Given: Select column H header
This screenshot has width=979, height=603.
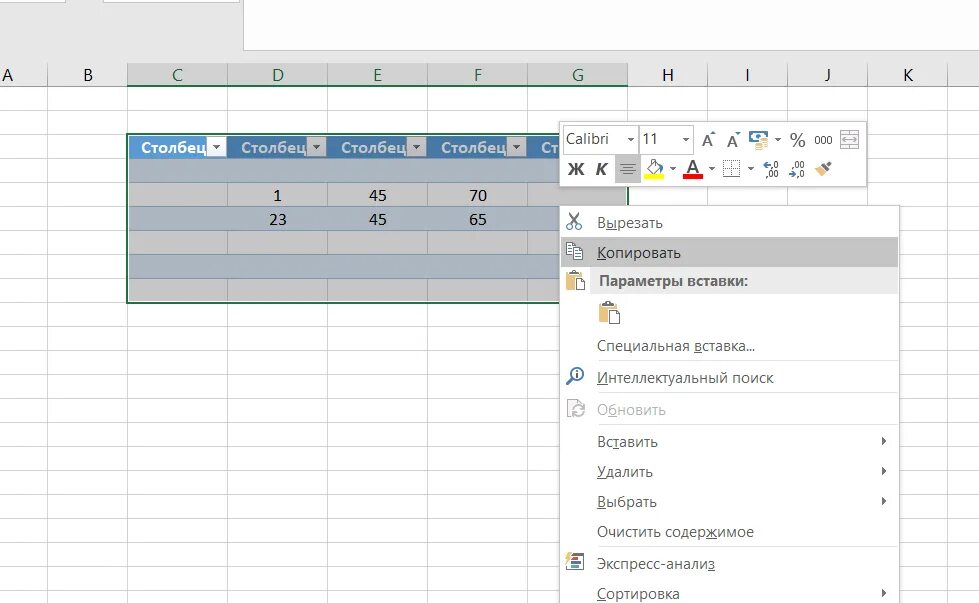Looking at the screenshot, I should coord(667,75).
